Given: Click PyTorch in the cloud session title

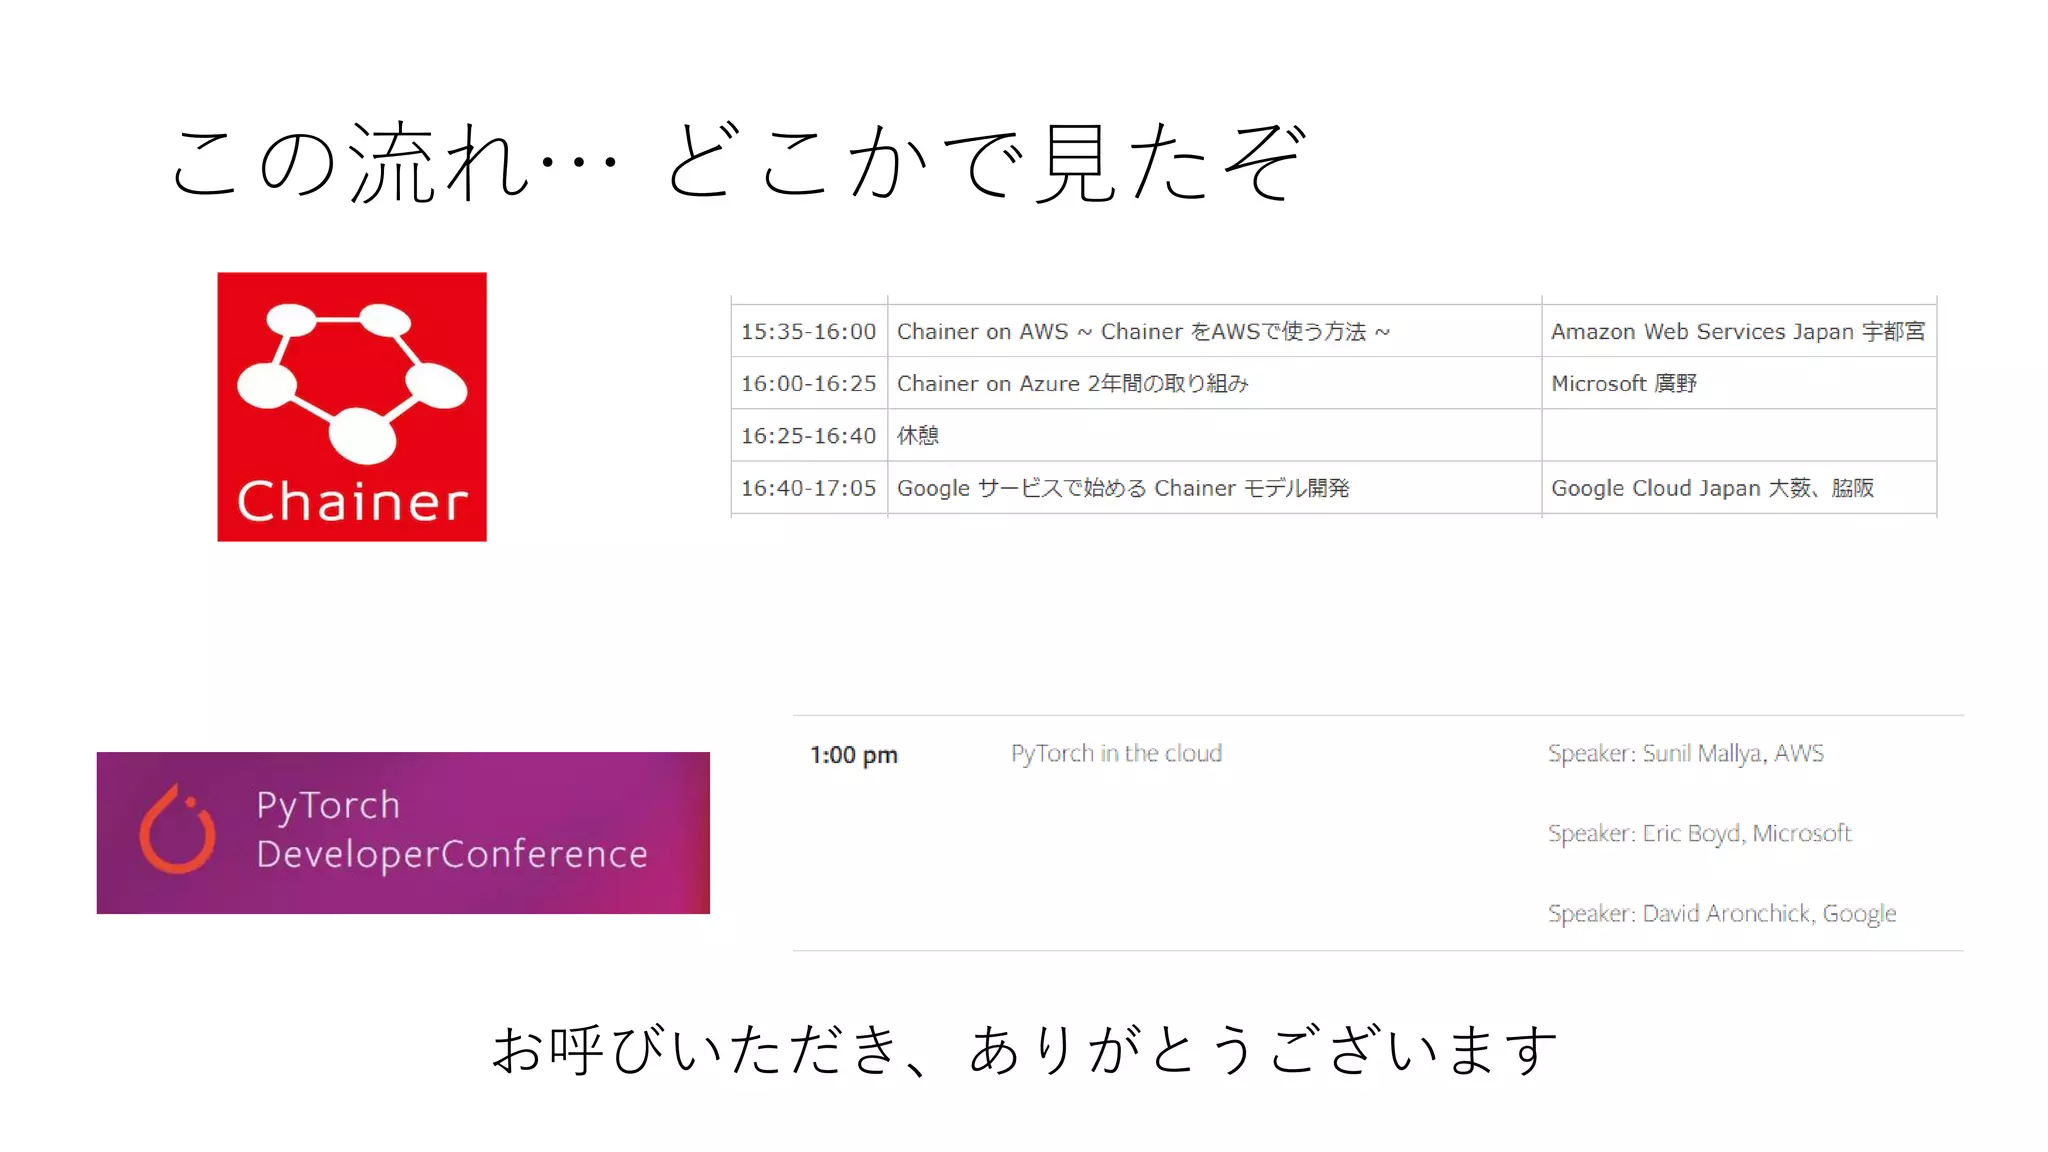Looking at the screenshot, I should [1116, 753].
